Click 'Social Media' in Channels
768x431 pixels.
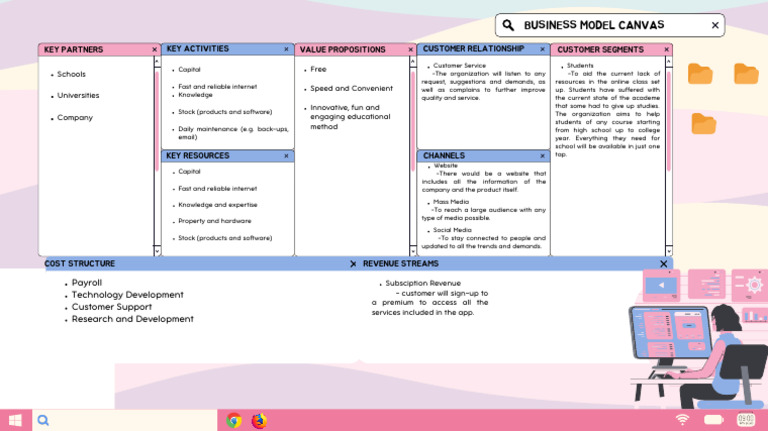coord(452,230)
